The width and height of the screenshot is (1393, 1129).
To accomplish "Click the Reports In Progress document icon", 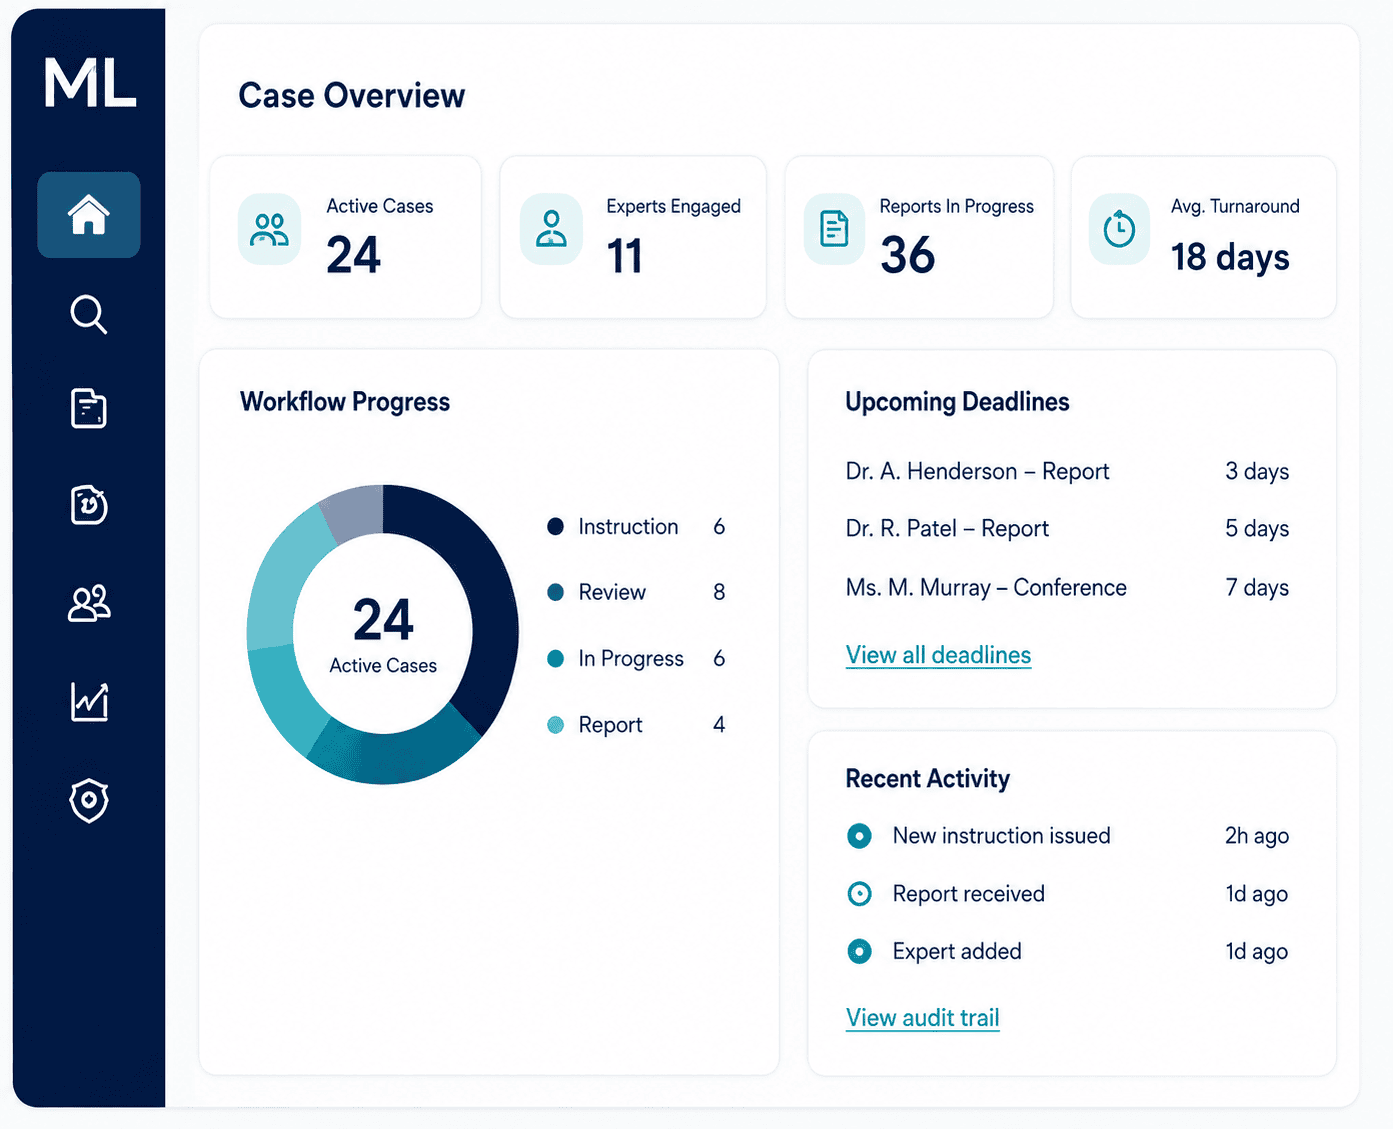I will tap(834, 229).
